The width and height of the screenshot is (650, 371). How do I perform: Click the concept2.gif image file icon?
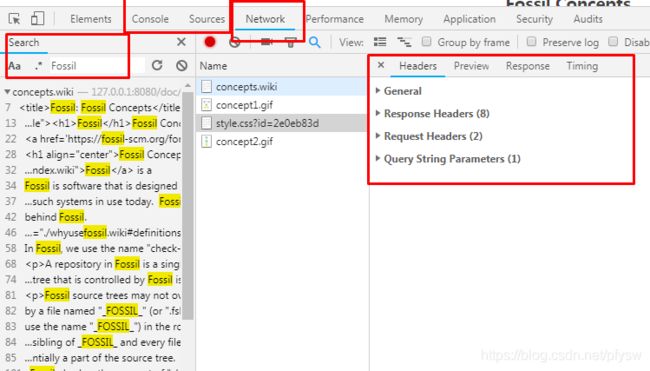tap(206, 141)
